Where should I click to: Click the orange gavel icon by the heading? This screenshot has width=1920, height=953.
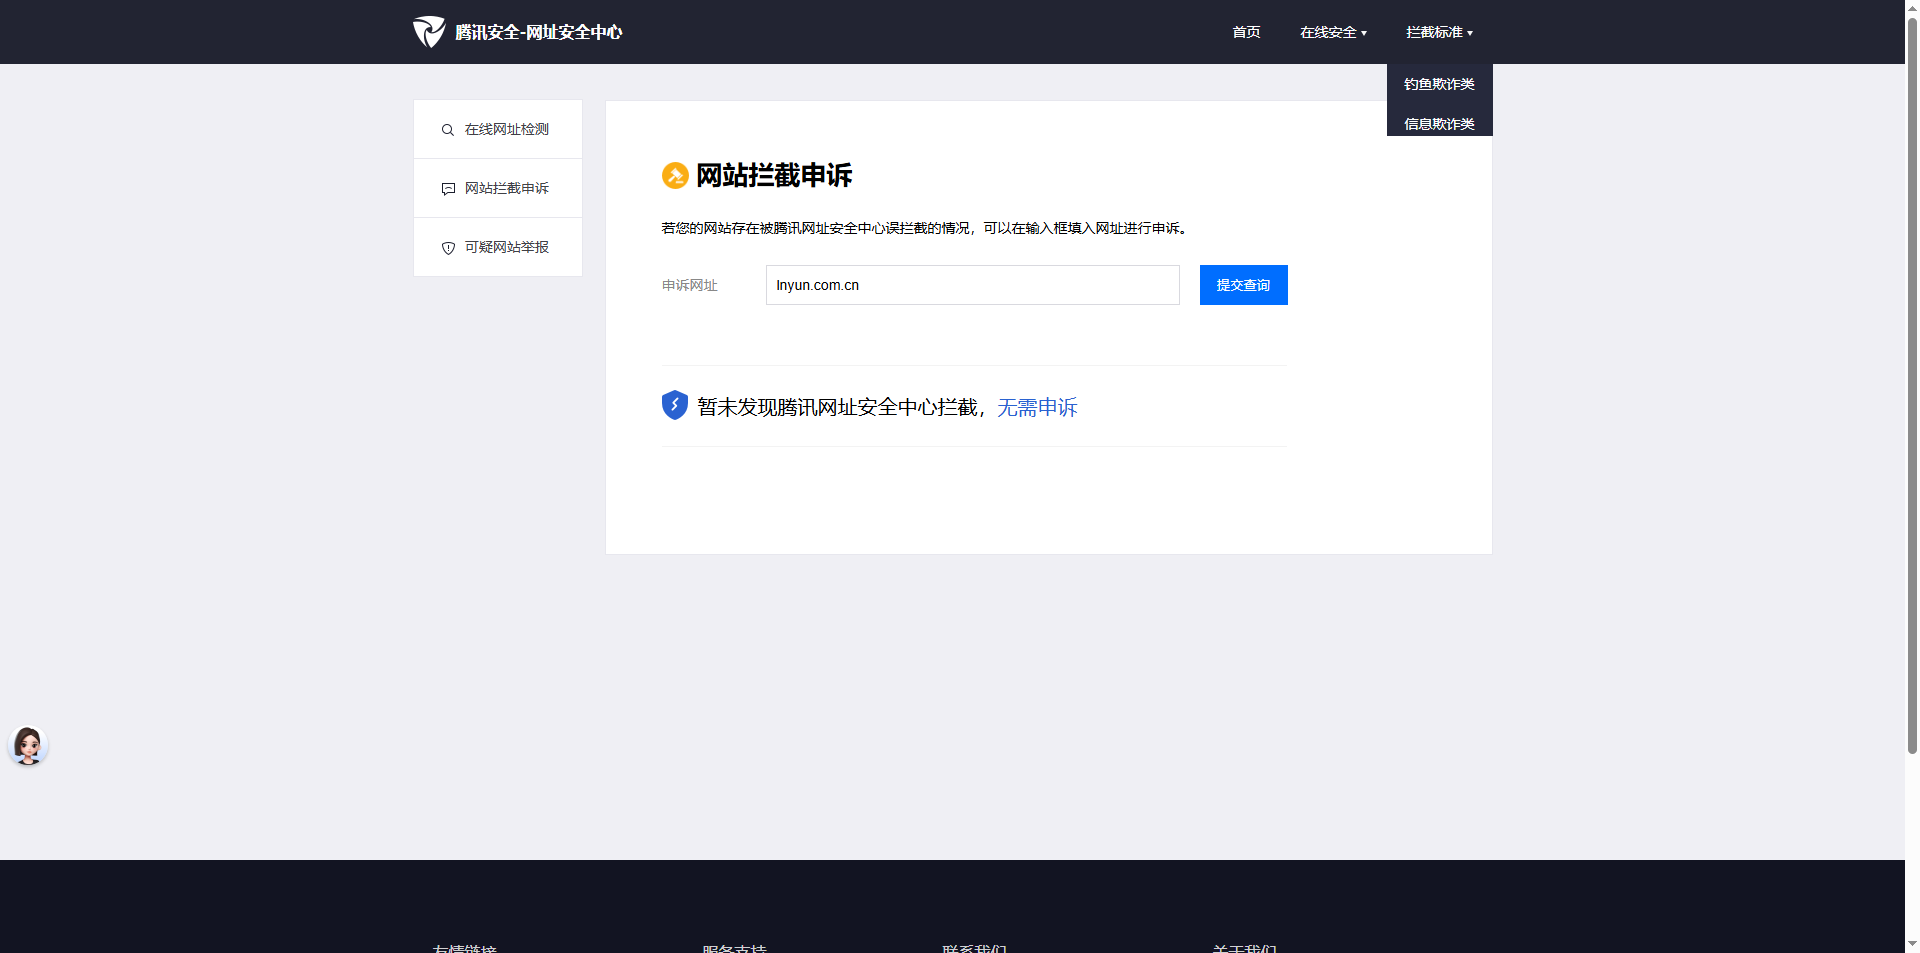coord(675,176)
